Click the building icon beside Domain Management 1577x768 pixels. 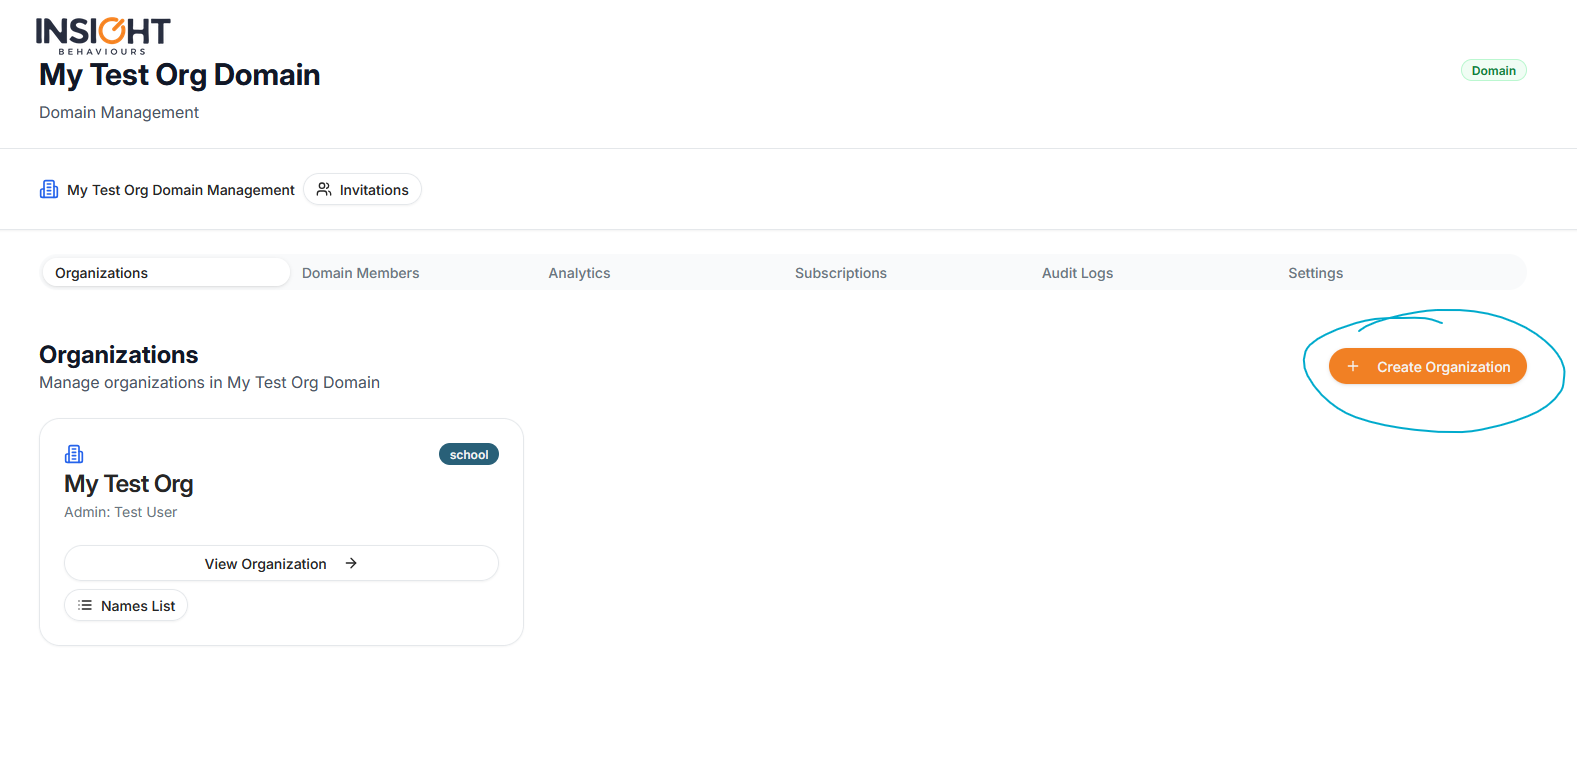49,189
